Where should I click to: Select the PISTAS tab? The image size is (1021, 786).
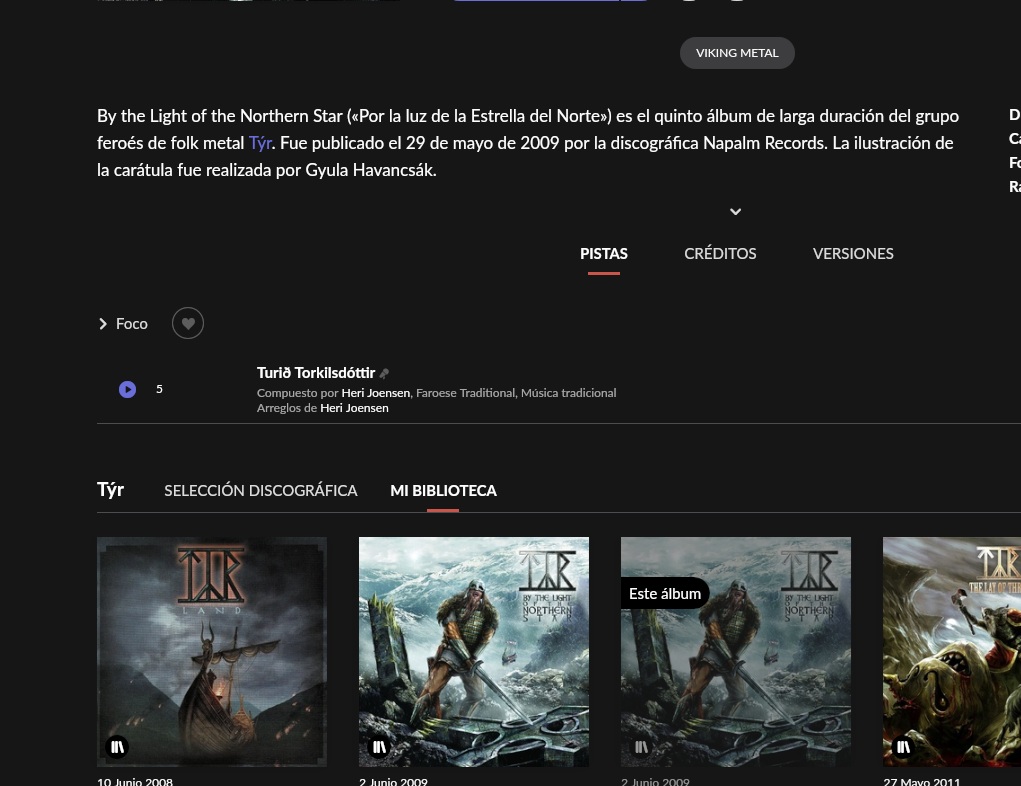point(604,253)
